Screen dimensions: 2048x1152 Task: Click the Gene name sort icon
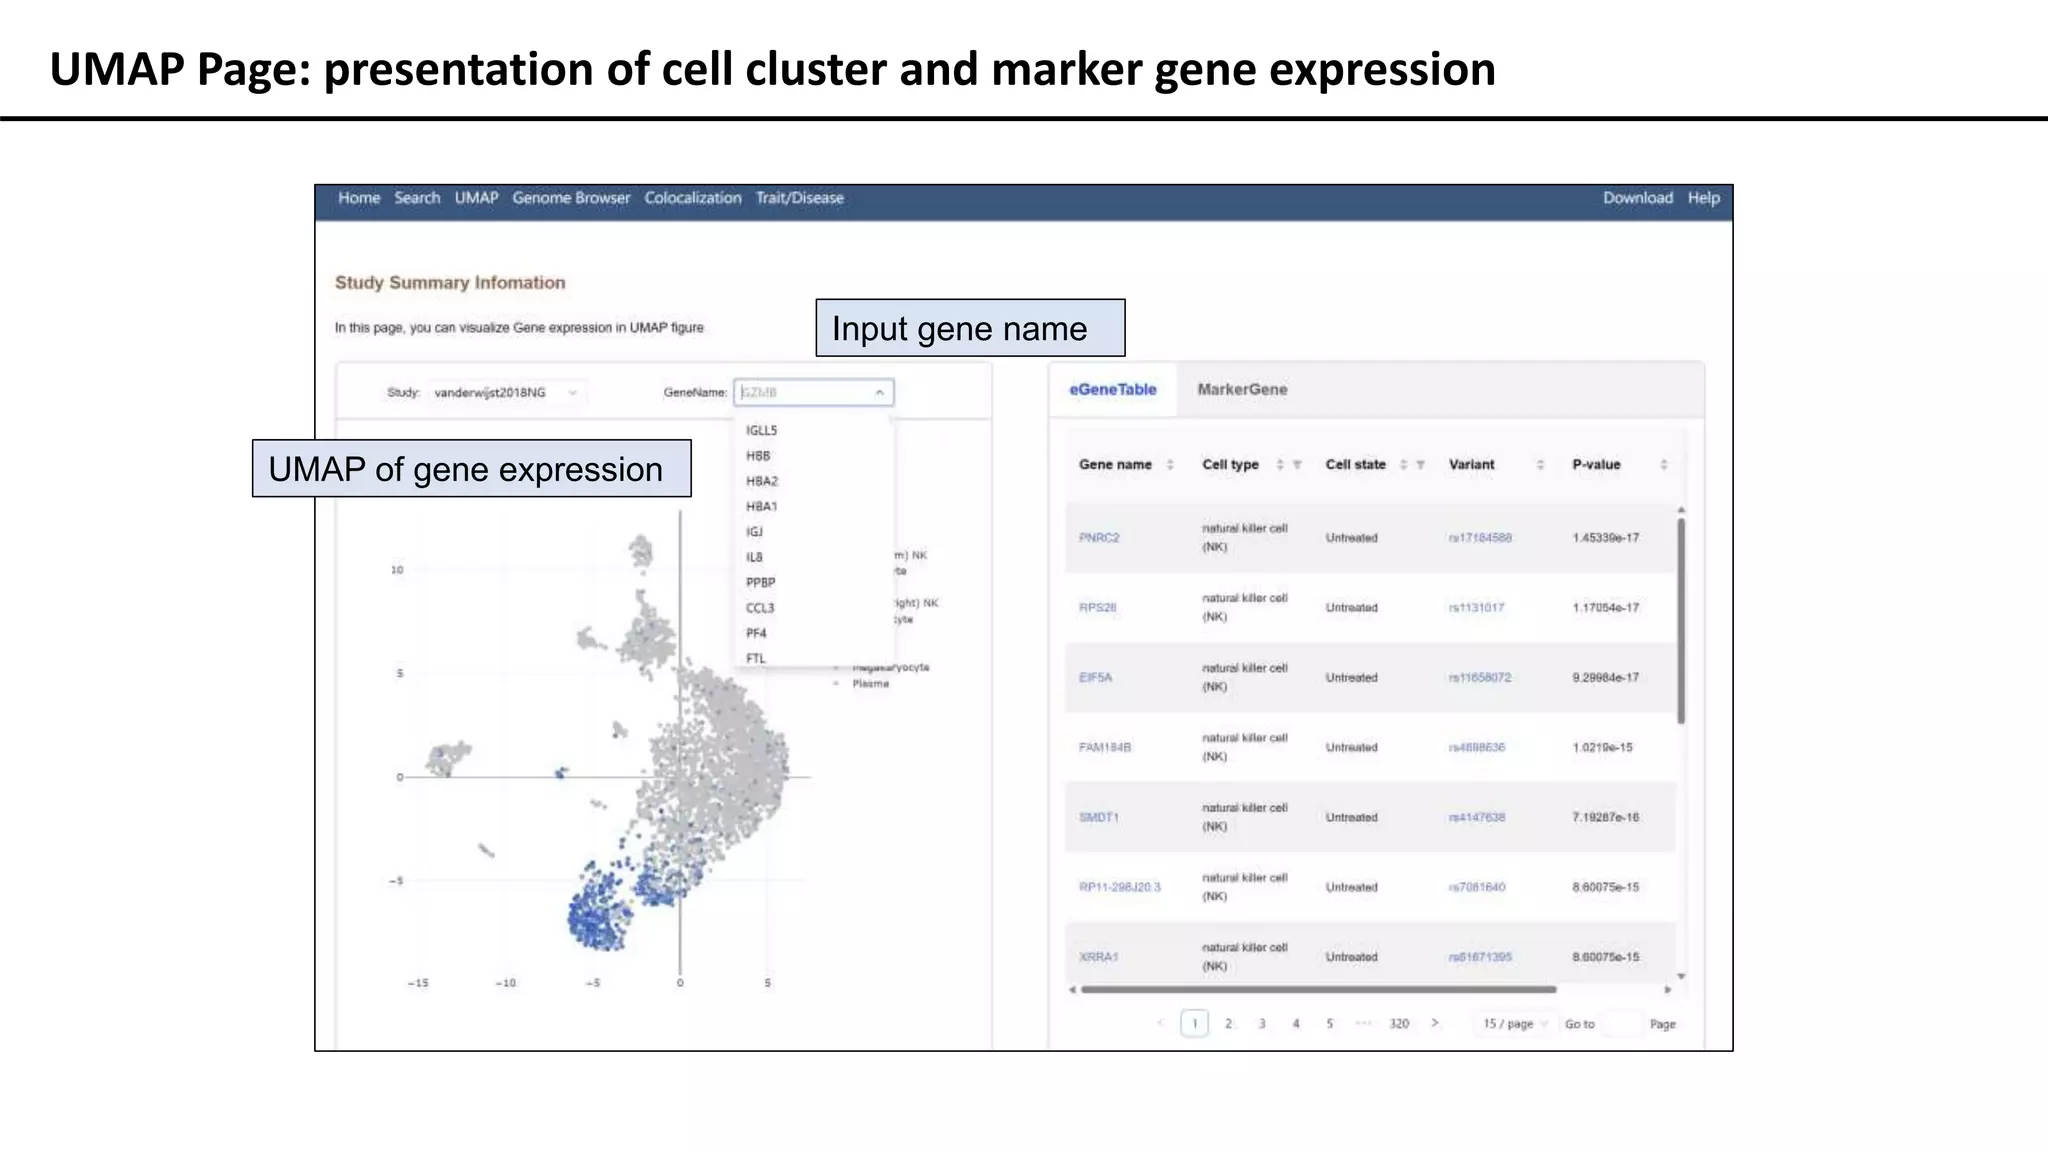pos(1169,465)
